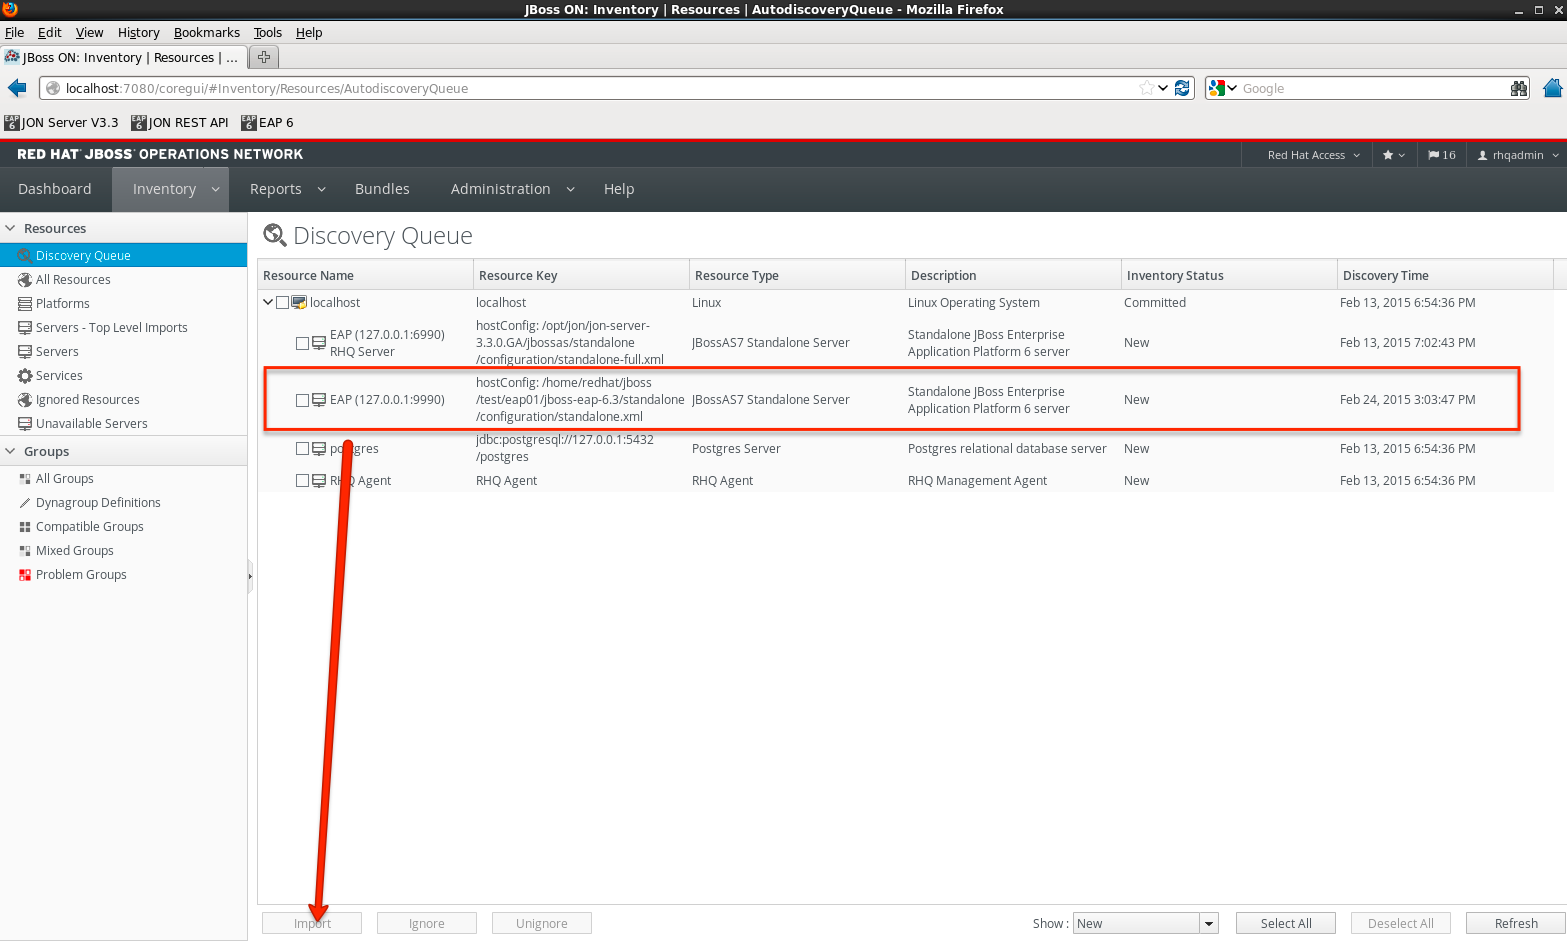Sort by the Discovery Time column header

1445,275
